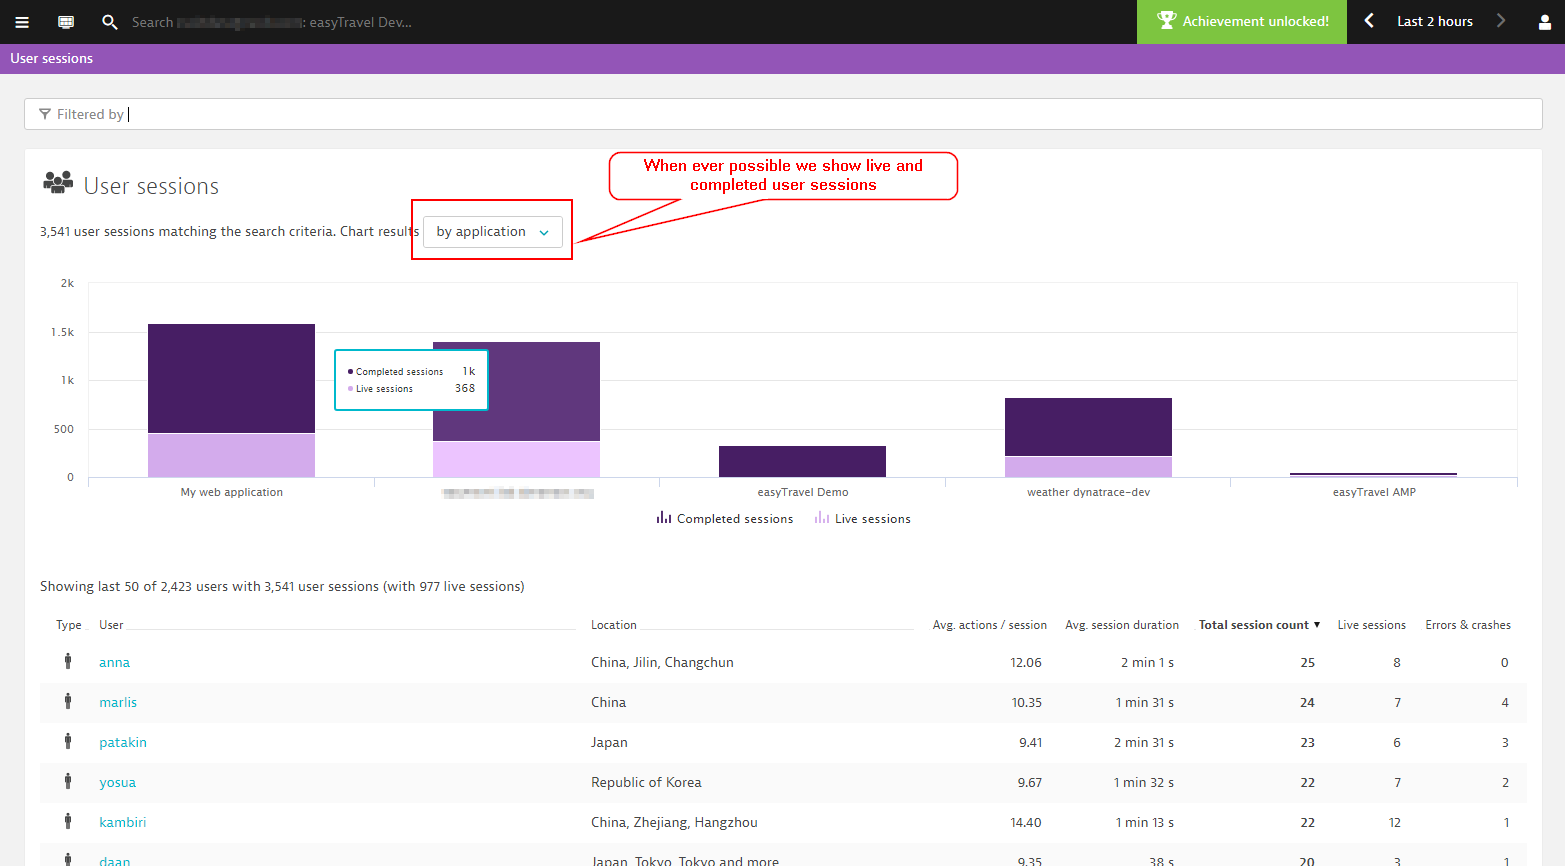Click user type icon for kambiri
This screenshot has width=1565, height=866.
click(x=68, y=821)
